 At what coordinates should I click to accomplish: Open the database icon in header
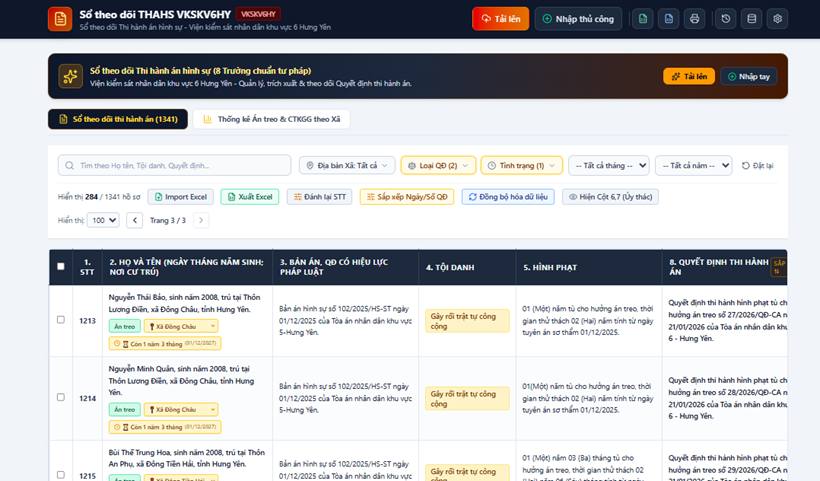[751, 19]
